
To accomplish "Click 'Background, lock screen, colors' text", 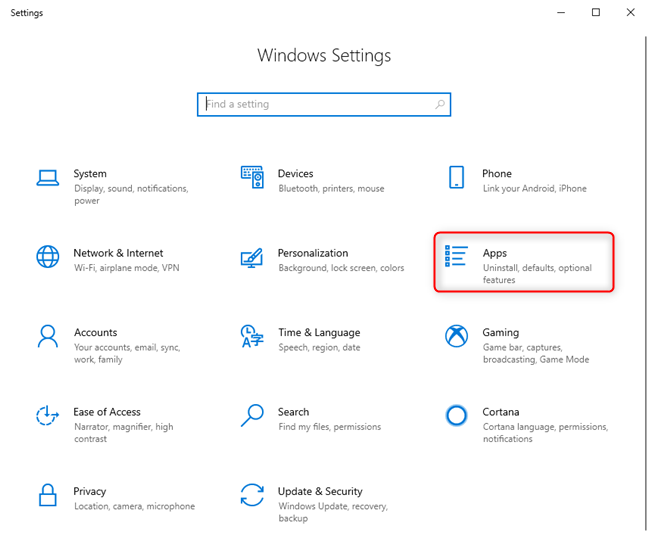I will click(341, 268).
